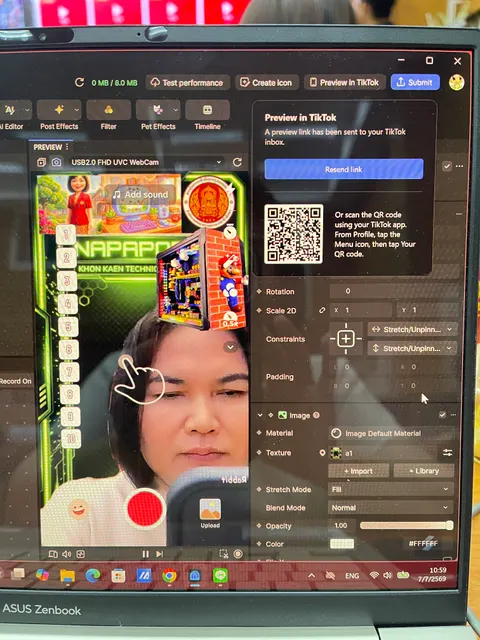Adjust the Opacity slider

click(406, 525)
